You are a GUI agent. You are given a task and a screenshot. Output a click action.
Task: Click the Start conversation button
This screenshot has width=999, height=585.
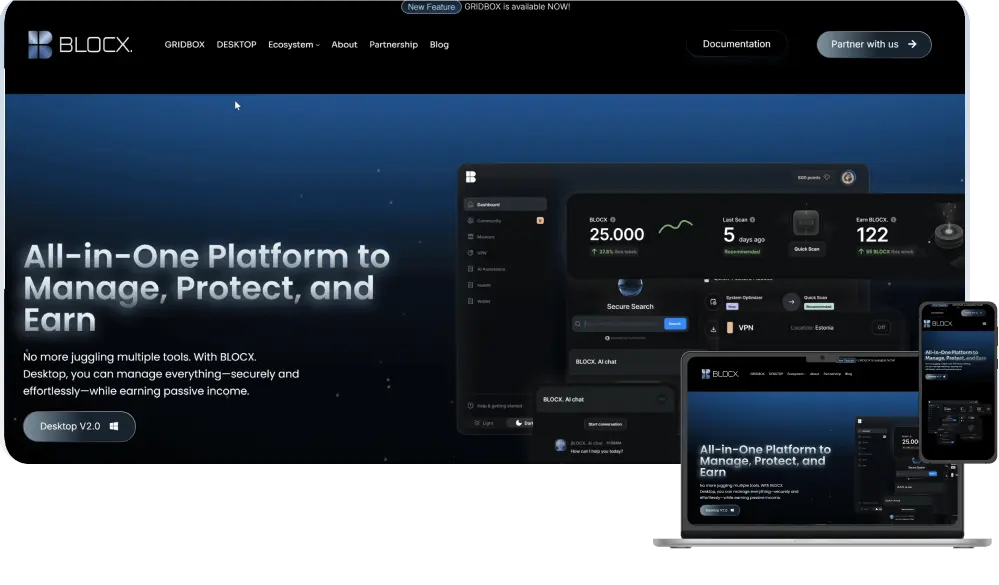[605, 424]
